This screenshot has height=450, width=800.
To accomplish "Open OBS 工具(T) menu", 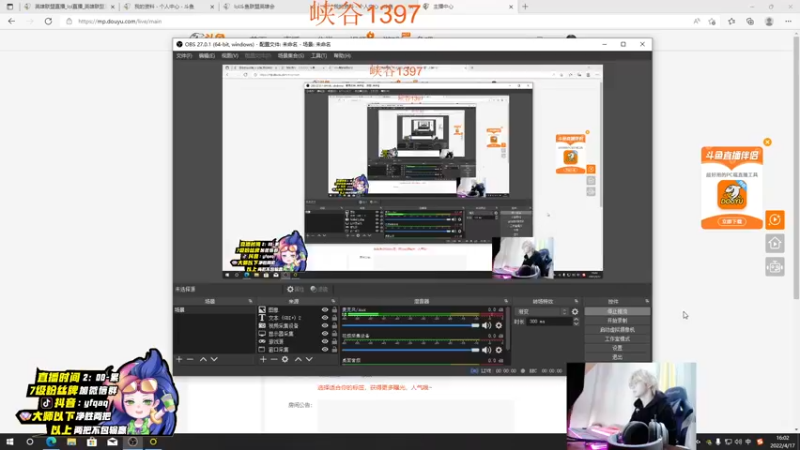I will click(x=319, y=56).
